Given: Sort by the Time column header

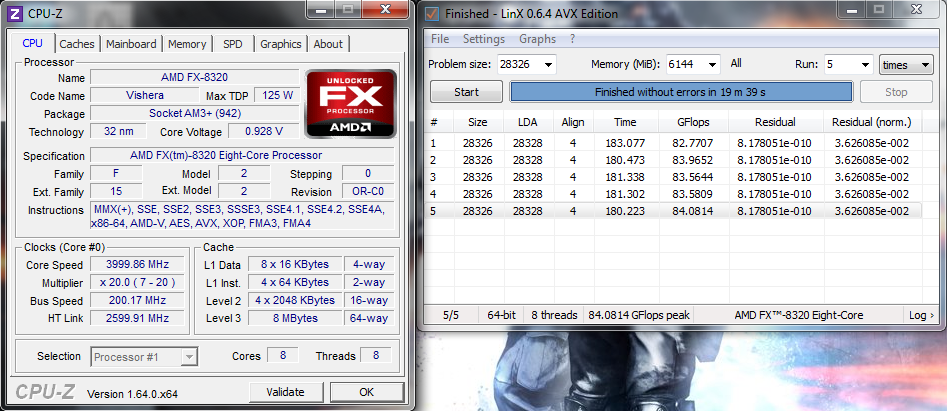Looking at the screenshot, I should (x=625, y=122).
